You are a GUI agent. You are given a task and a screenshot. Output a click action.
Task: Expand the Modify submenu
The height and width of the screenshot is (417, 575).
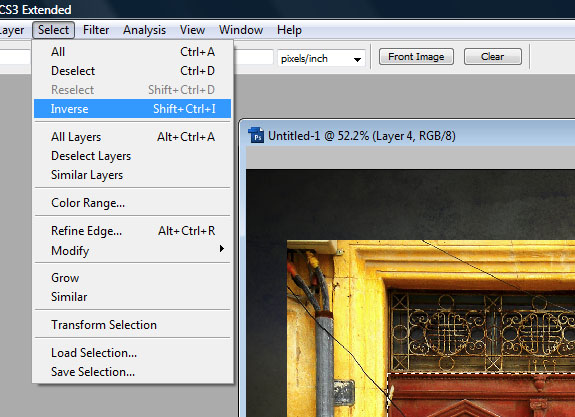[x=132, y=250]
